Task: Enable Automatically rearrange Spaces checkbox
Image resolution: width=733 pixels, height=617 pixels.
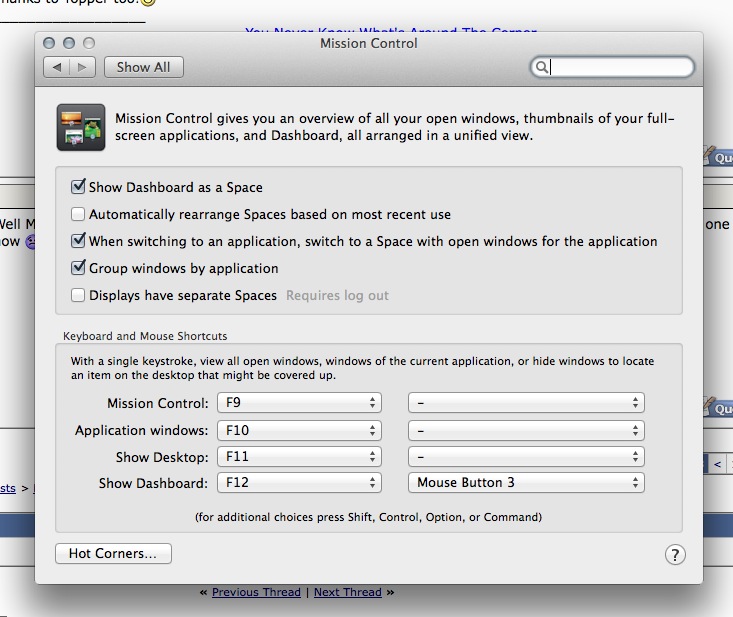Action: 78,214
